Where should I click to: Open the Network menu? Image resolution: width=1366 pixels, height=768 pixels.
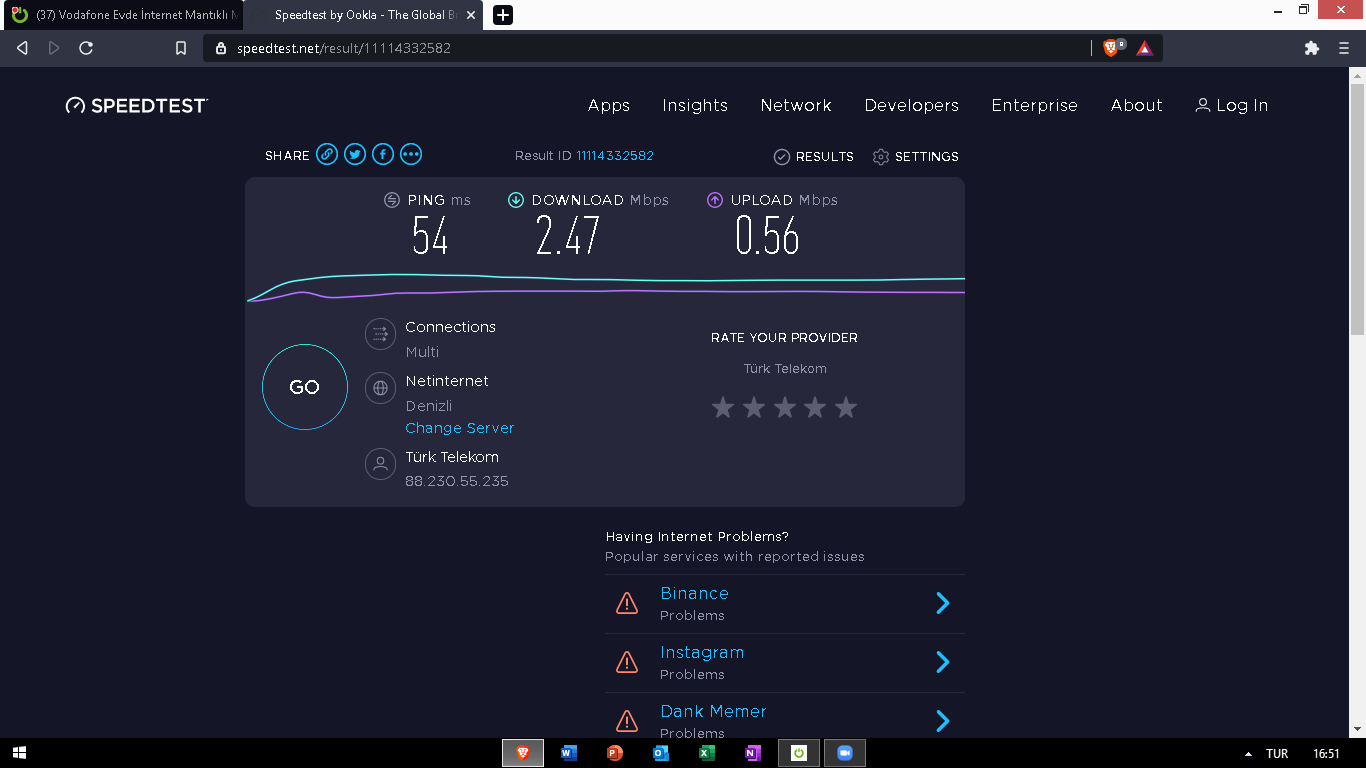coord(796,105)
